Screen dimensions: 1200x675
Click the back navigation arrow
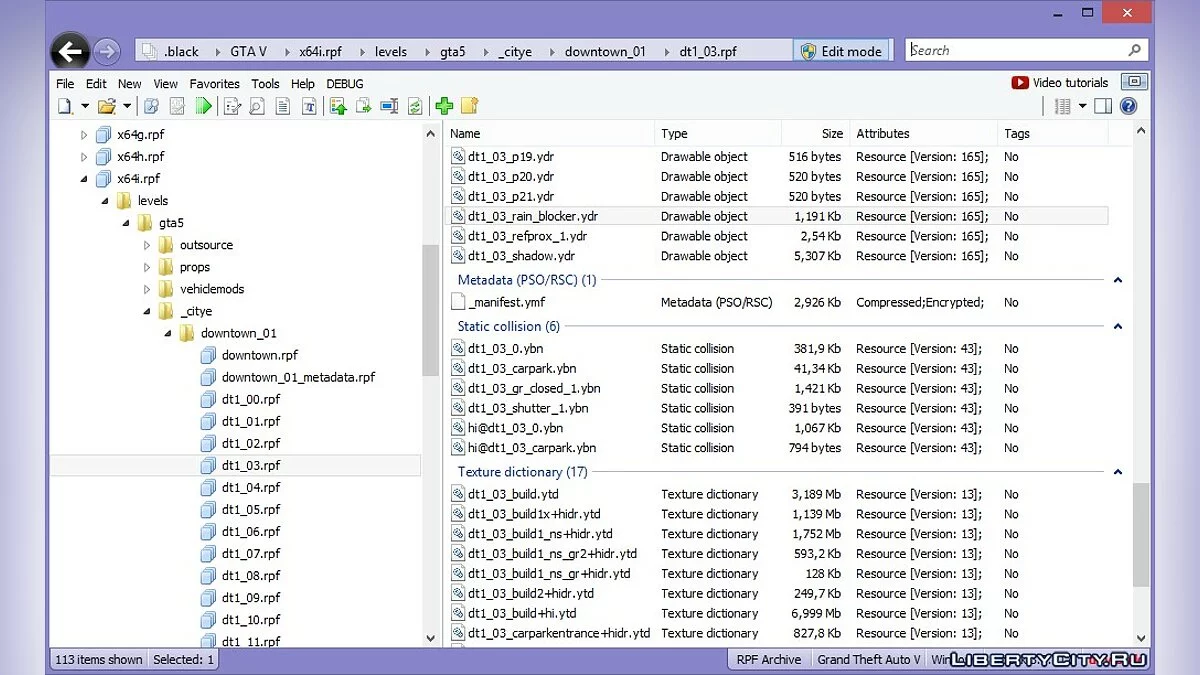click(x=70, y=51)
